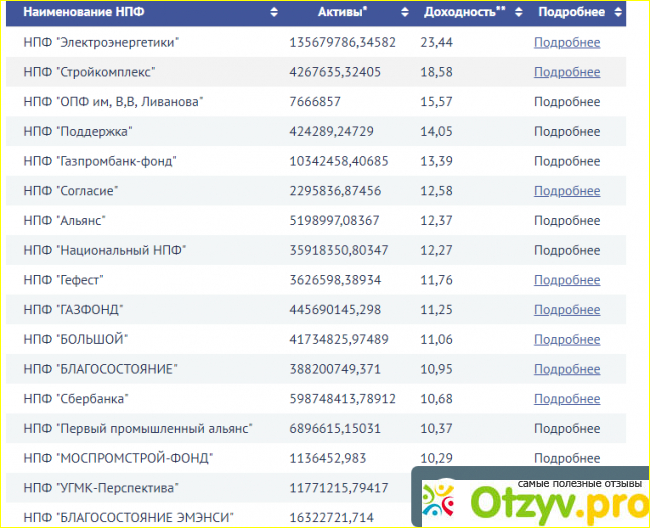650x528 pixels.
Task: View details link for НПФ Поддержка
Action: click(567, 131)
